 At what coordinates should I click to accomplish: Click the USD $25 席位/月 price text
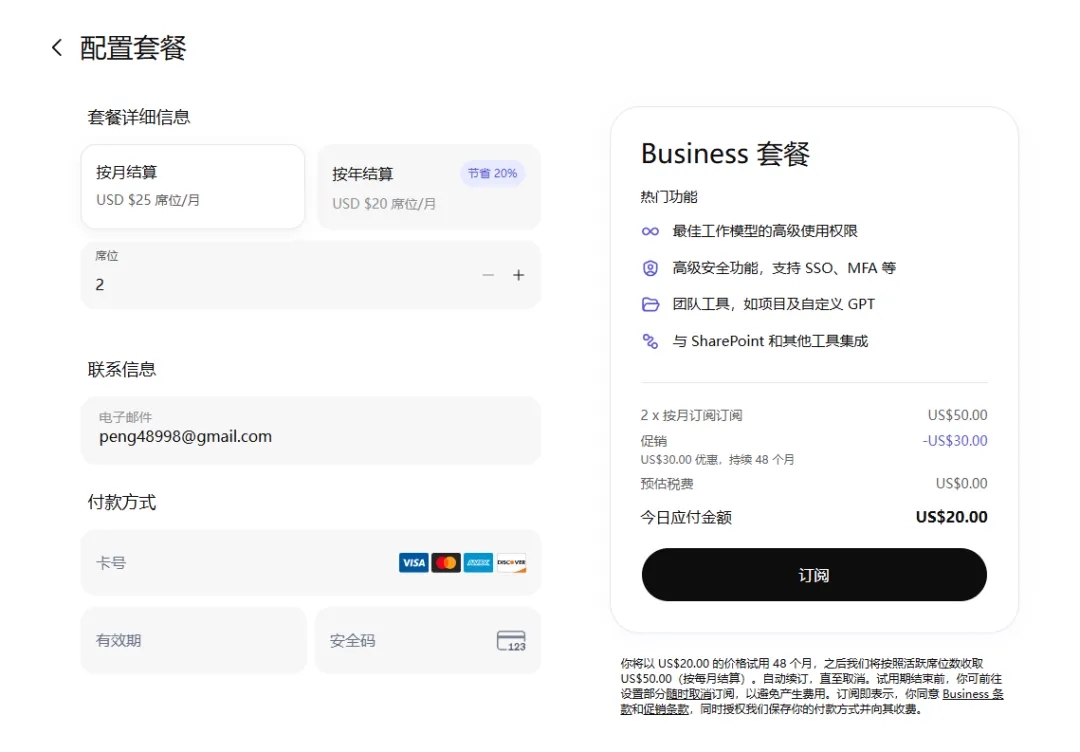[148, 200]
